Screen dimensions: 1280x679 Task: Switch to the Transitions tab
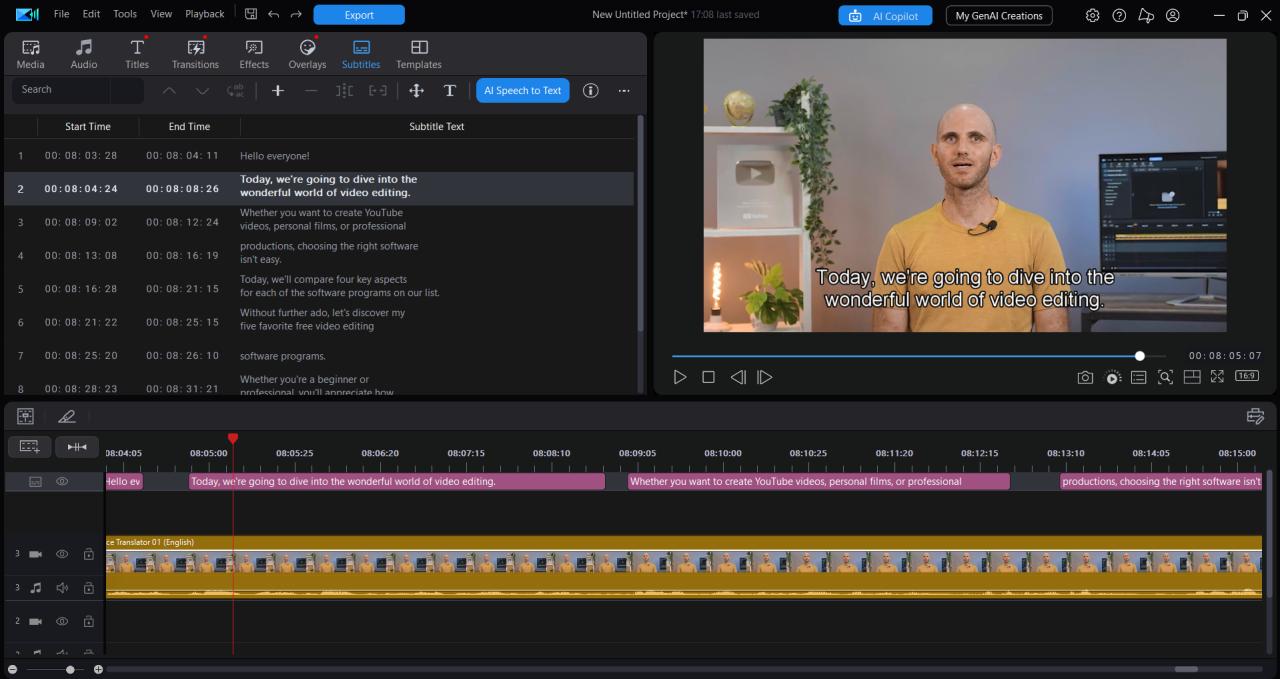(x=194, y=52)
